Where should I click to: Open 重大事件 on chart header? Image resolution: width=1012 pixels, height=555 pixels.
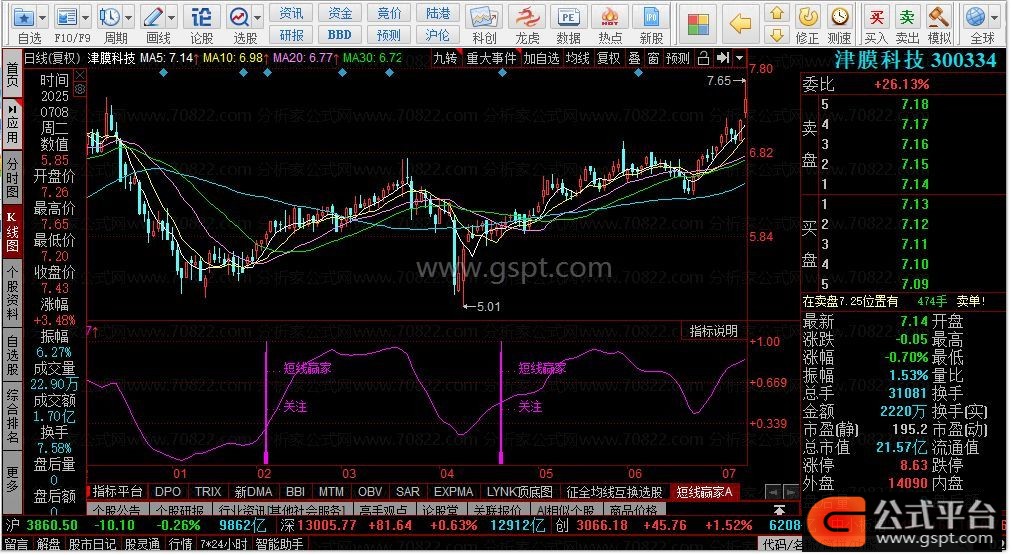pyautogui.click(x=492, y=59)
